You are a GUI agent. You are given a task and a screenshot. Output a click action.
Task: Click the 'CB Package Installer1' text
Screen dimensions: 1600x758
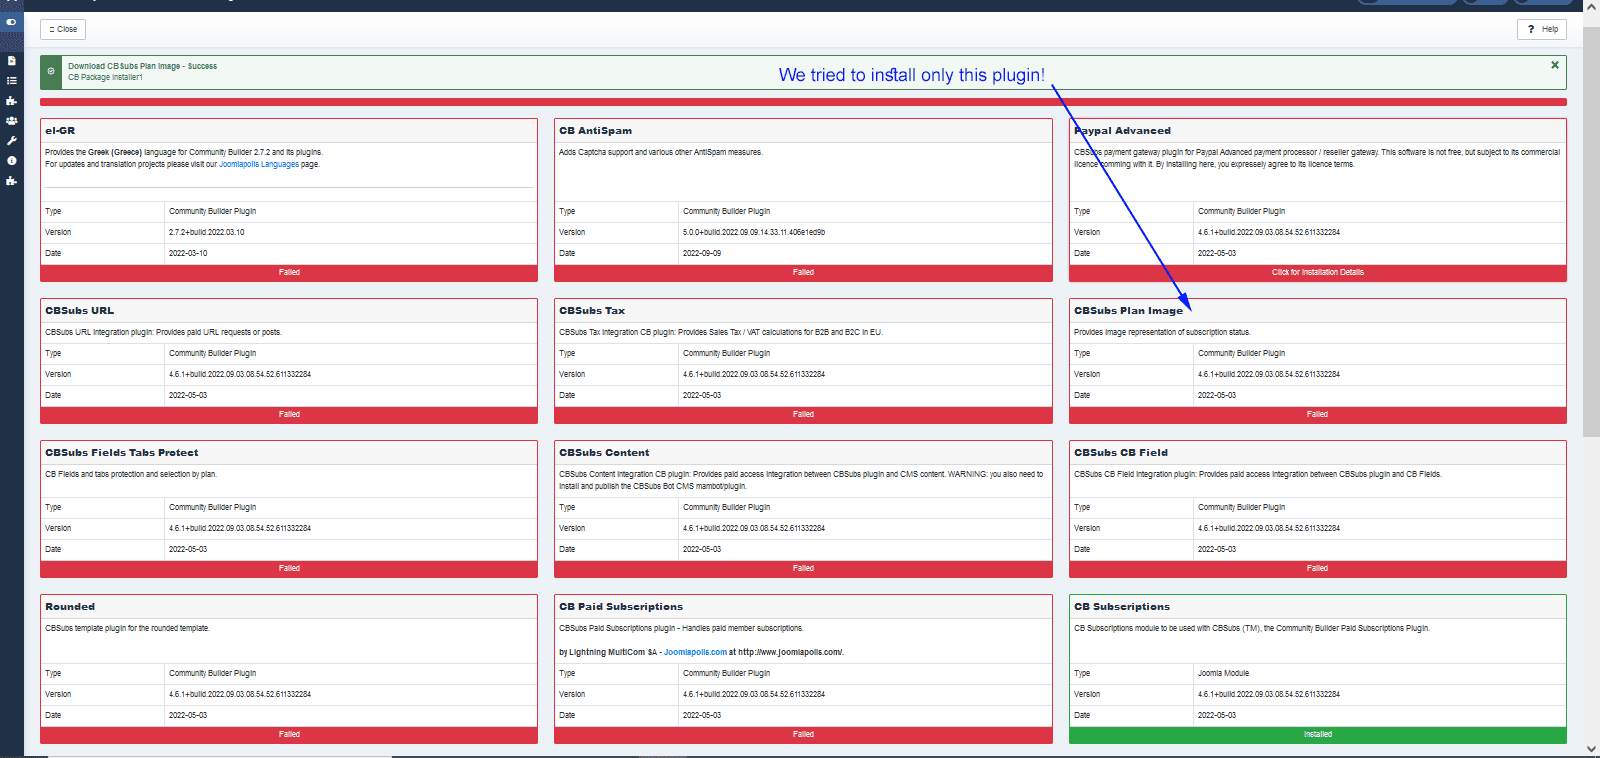[x=105, y=77]
